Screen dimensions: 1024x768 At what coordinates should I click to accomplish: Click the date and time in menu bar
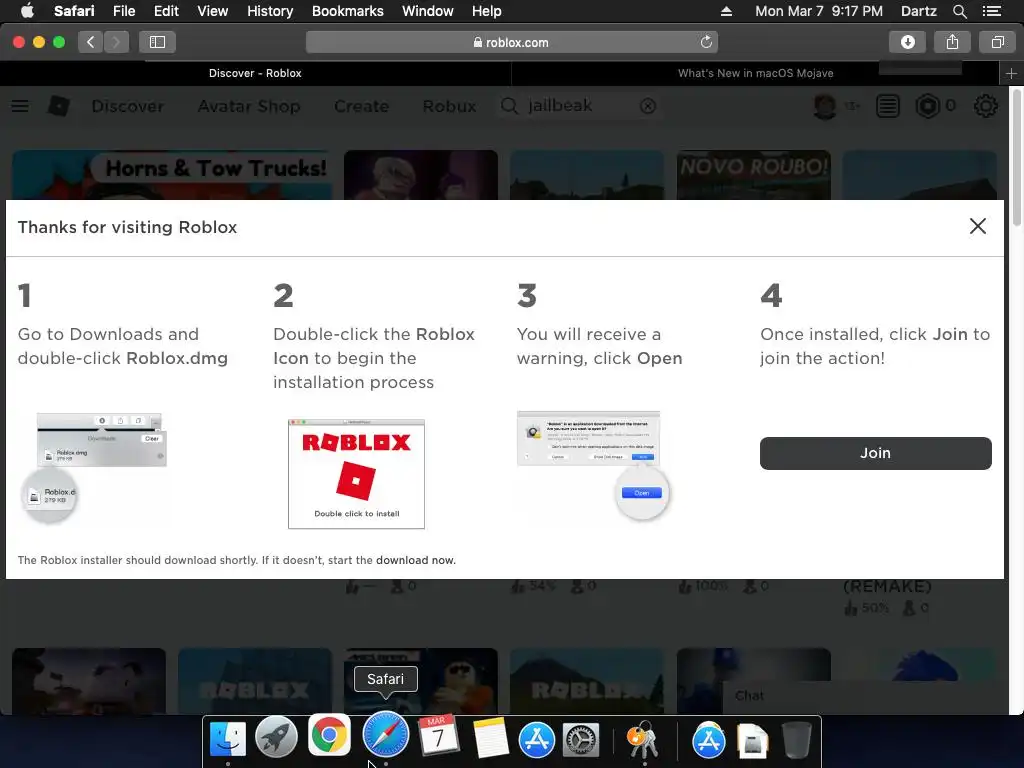[x=819, y=11]
